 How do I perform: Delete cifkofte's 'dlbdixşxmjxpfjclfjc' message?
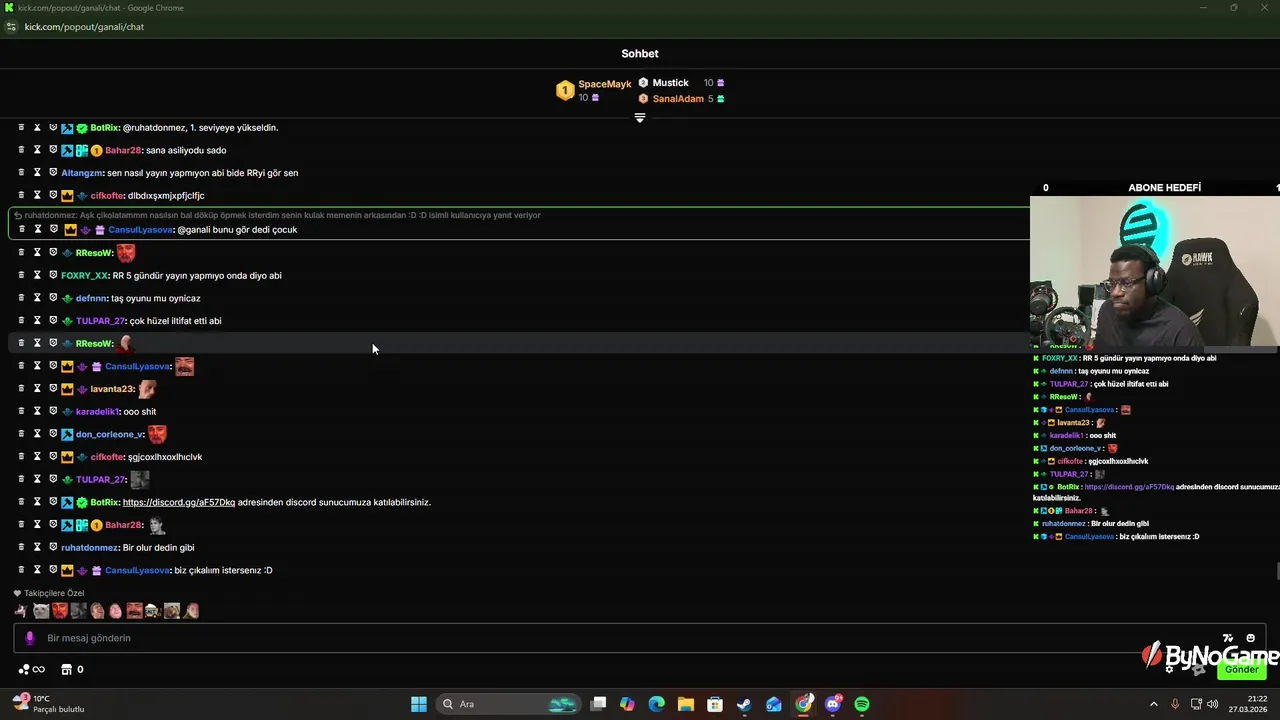tap(21, 196)
